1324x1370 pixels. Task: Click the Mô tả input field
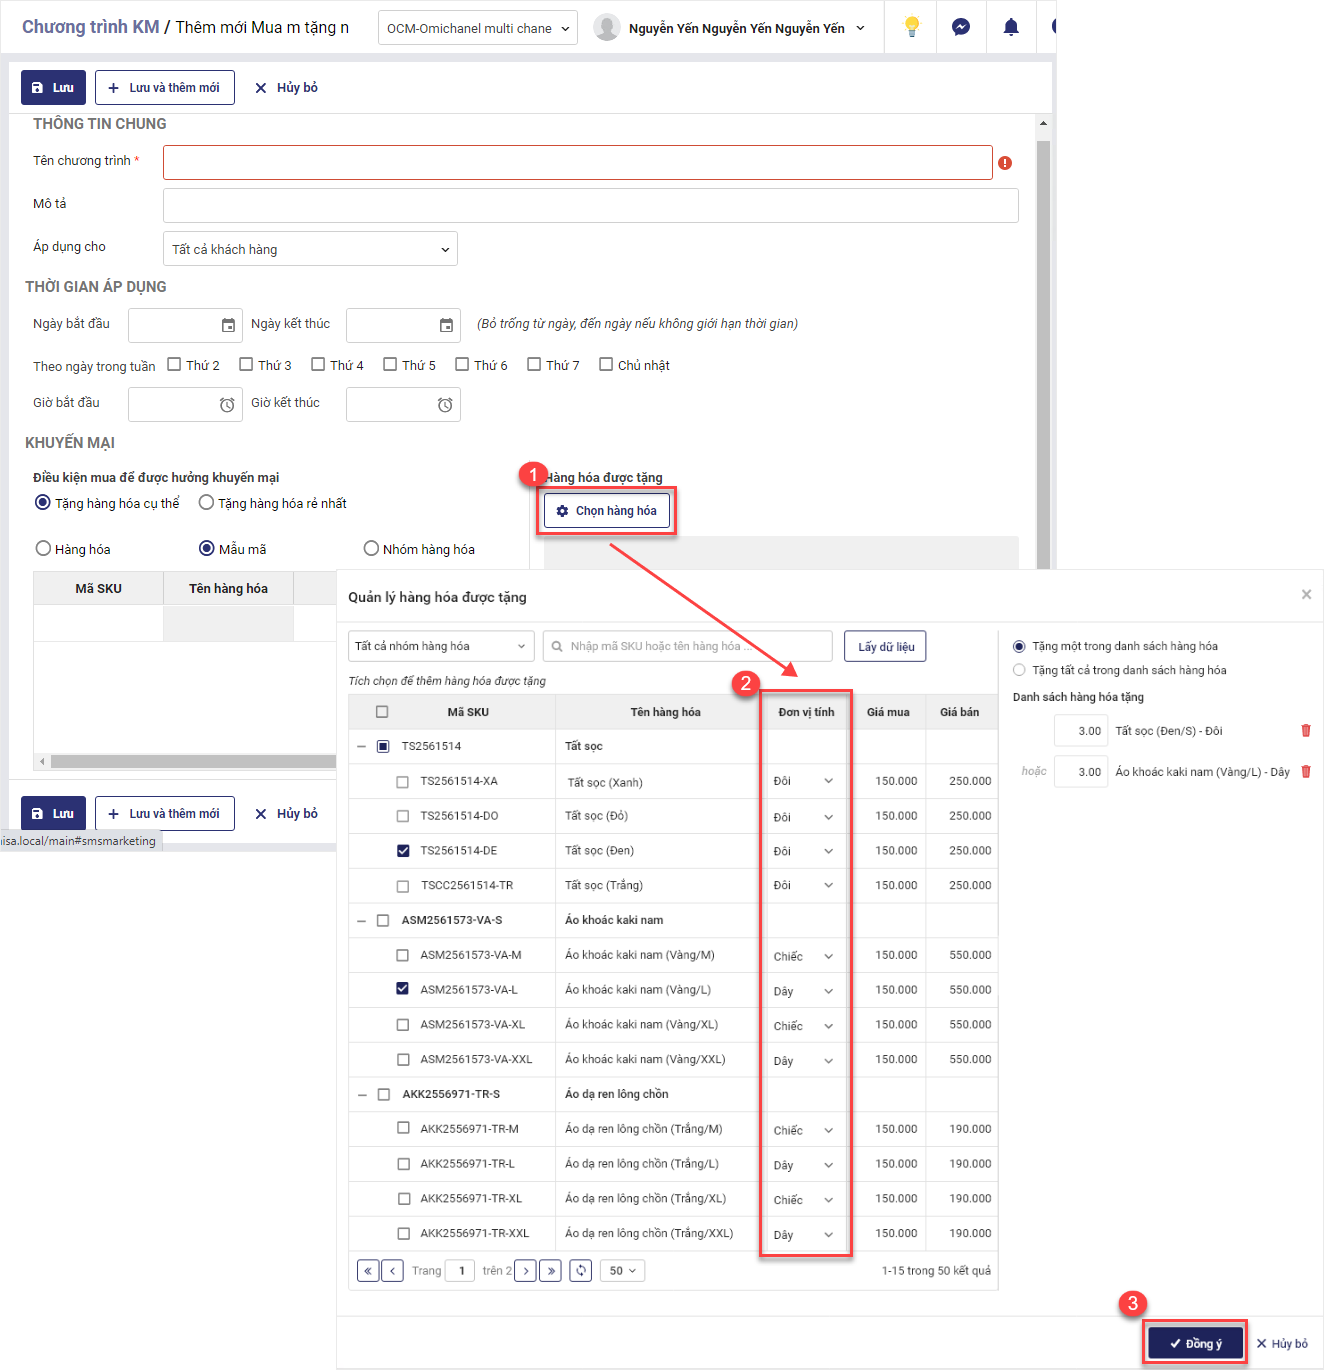click(x=591, y=206)
